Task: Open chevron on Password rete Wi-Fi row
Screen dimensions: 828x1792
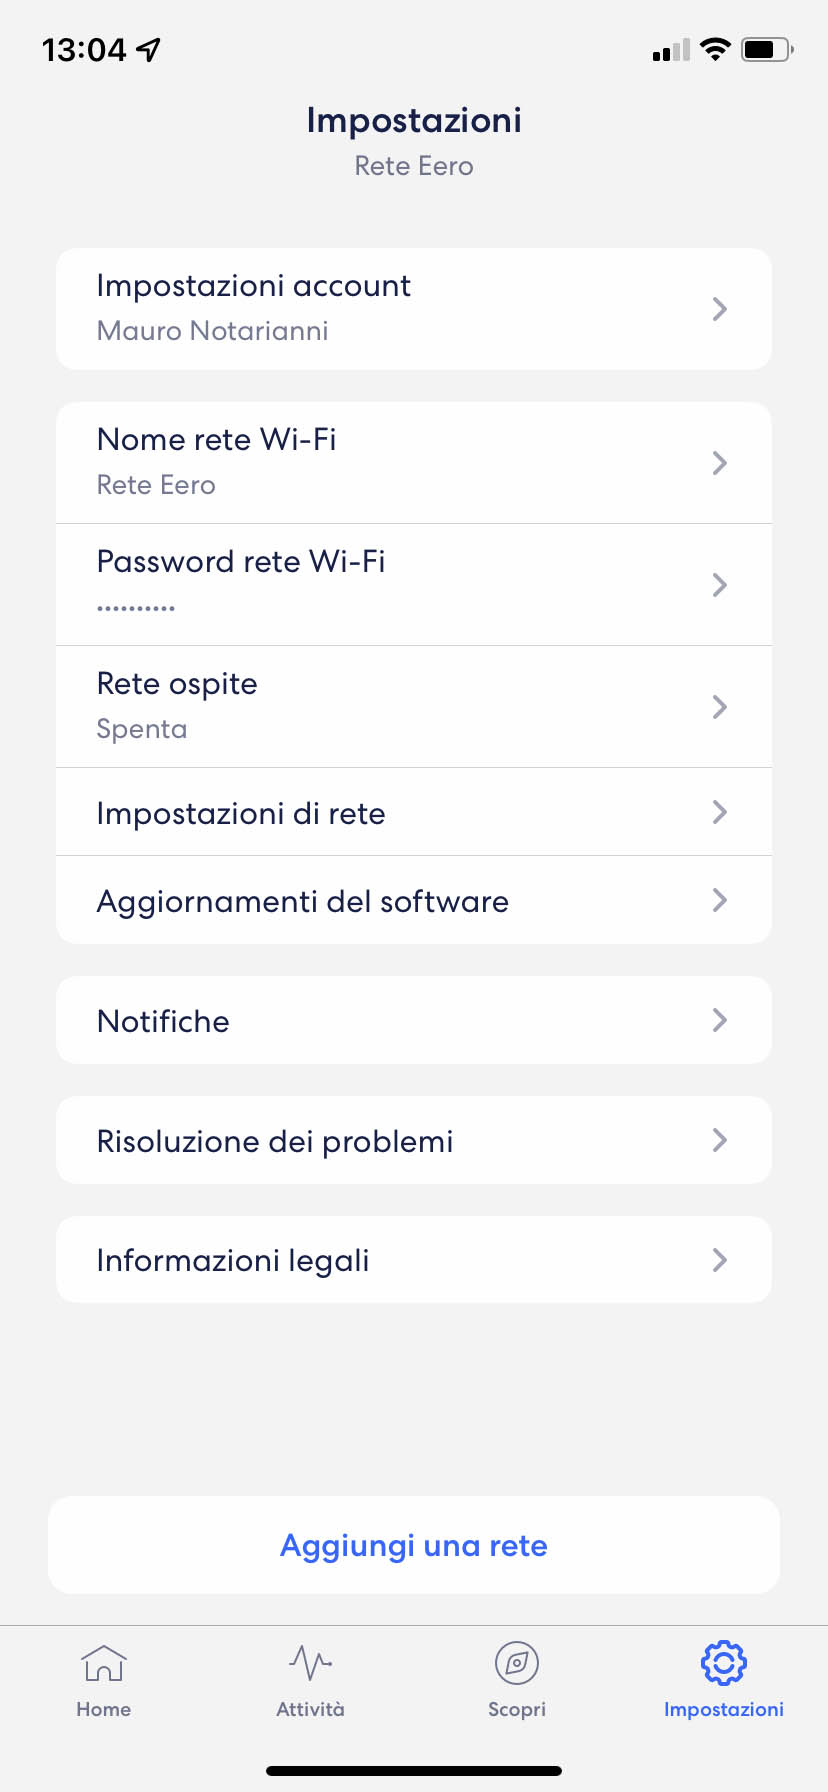Action: pyautogui.click(x=719, y=585)
